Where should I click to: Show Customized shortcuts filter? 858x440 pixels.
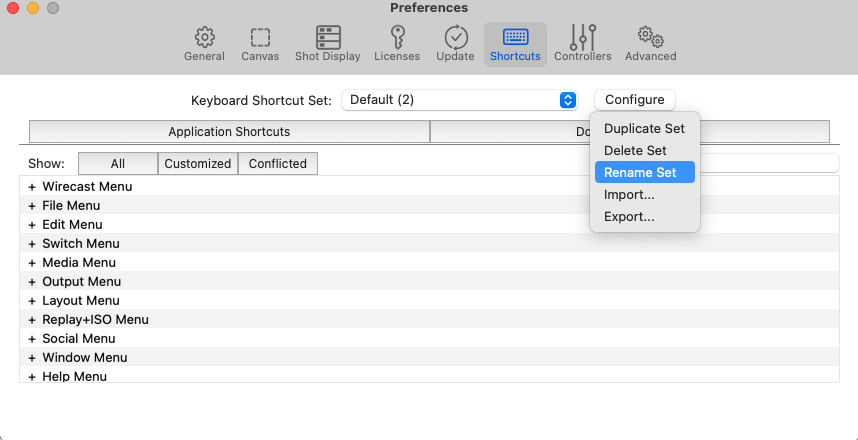click(x=198, y=164)
